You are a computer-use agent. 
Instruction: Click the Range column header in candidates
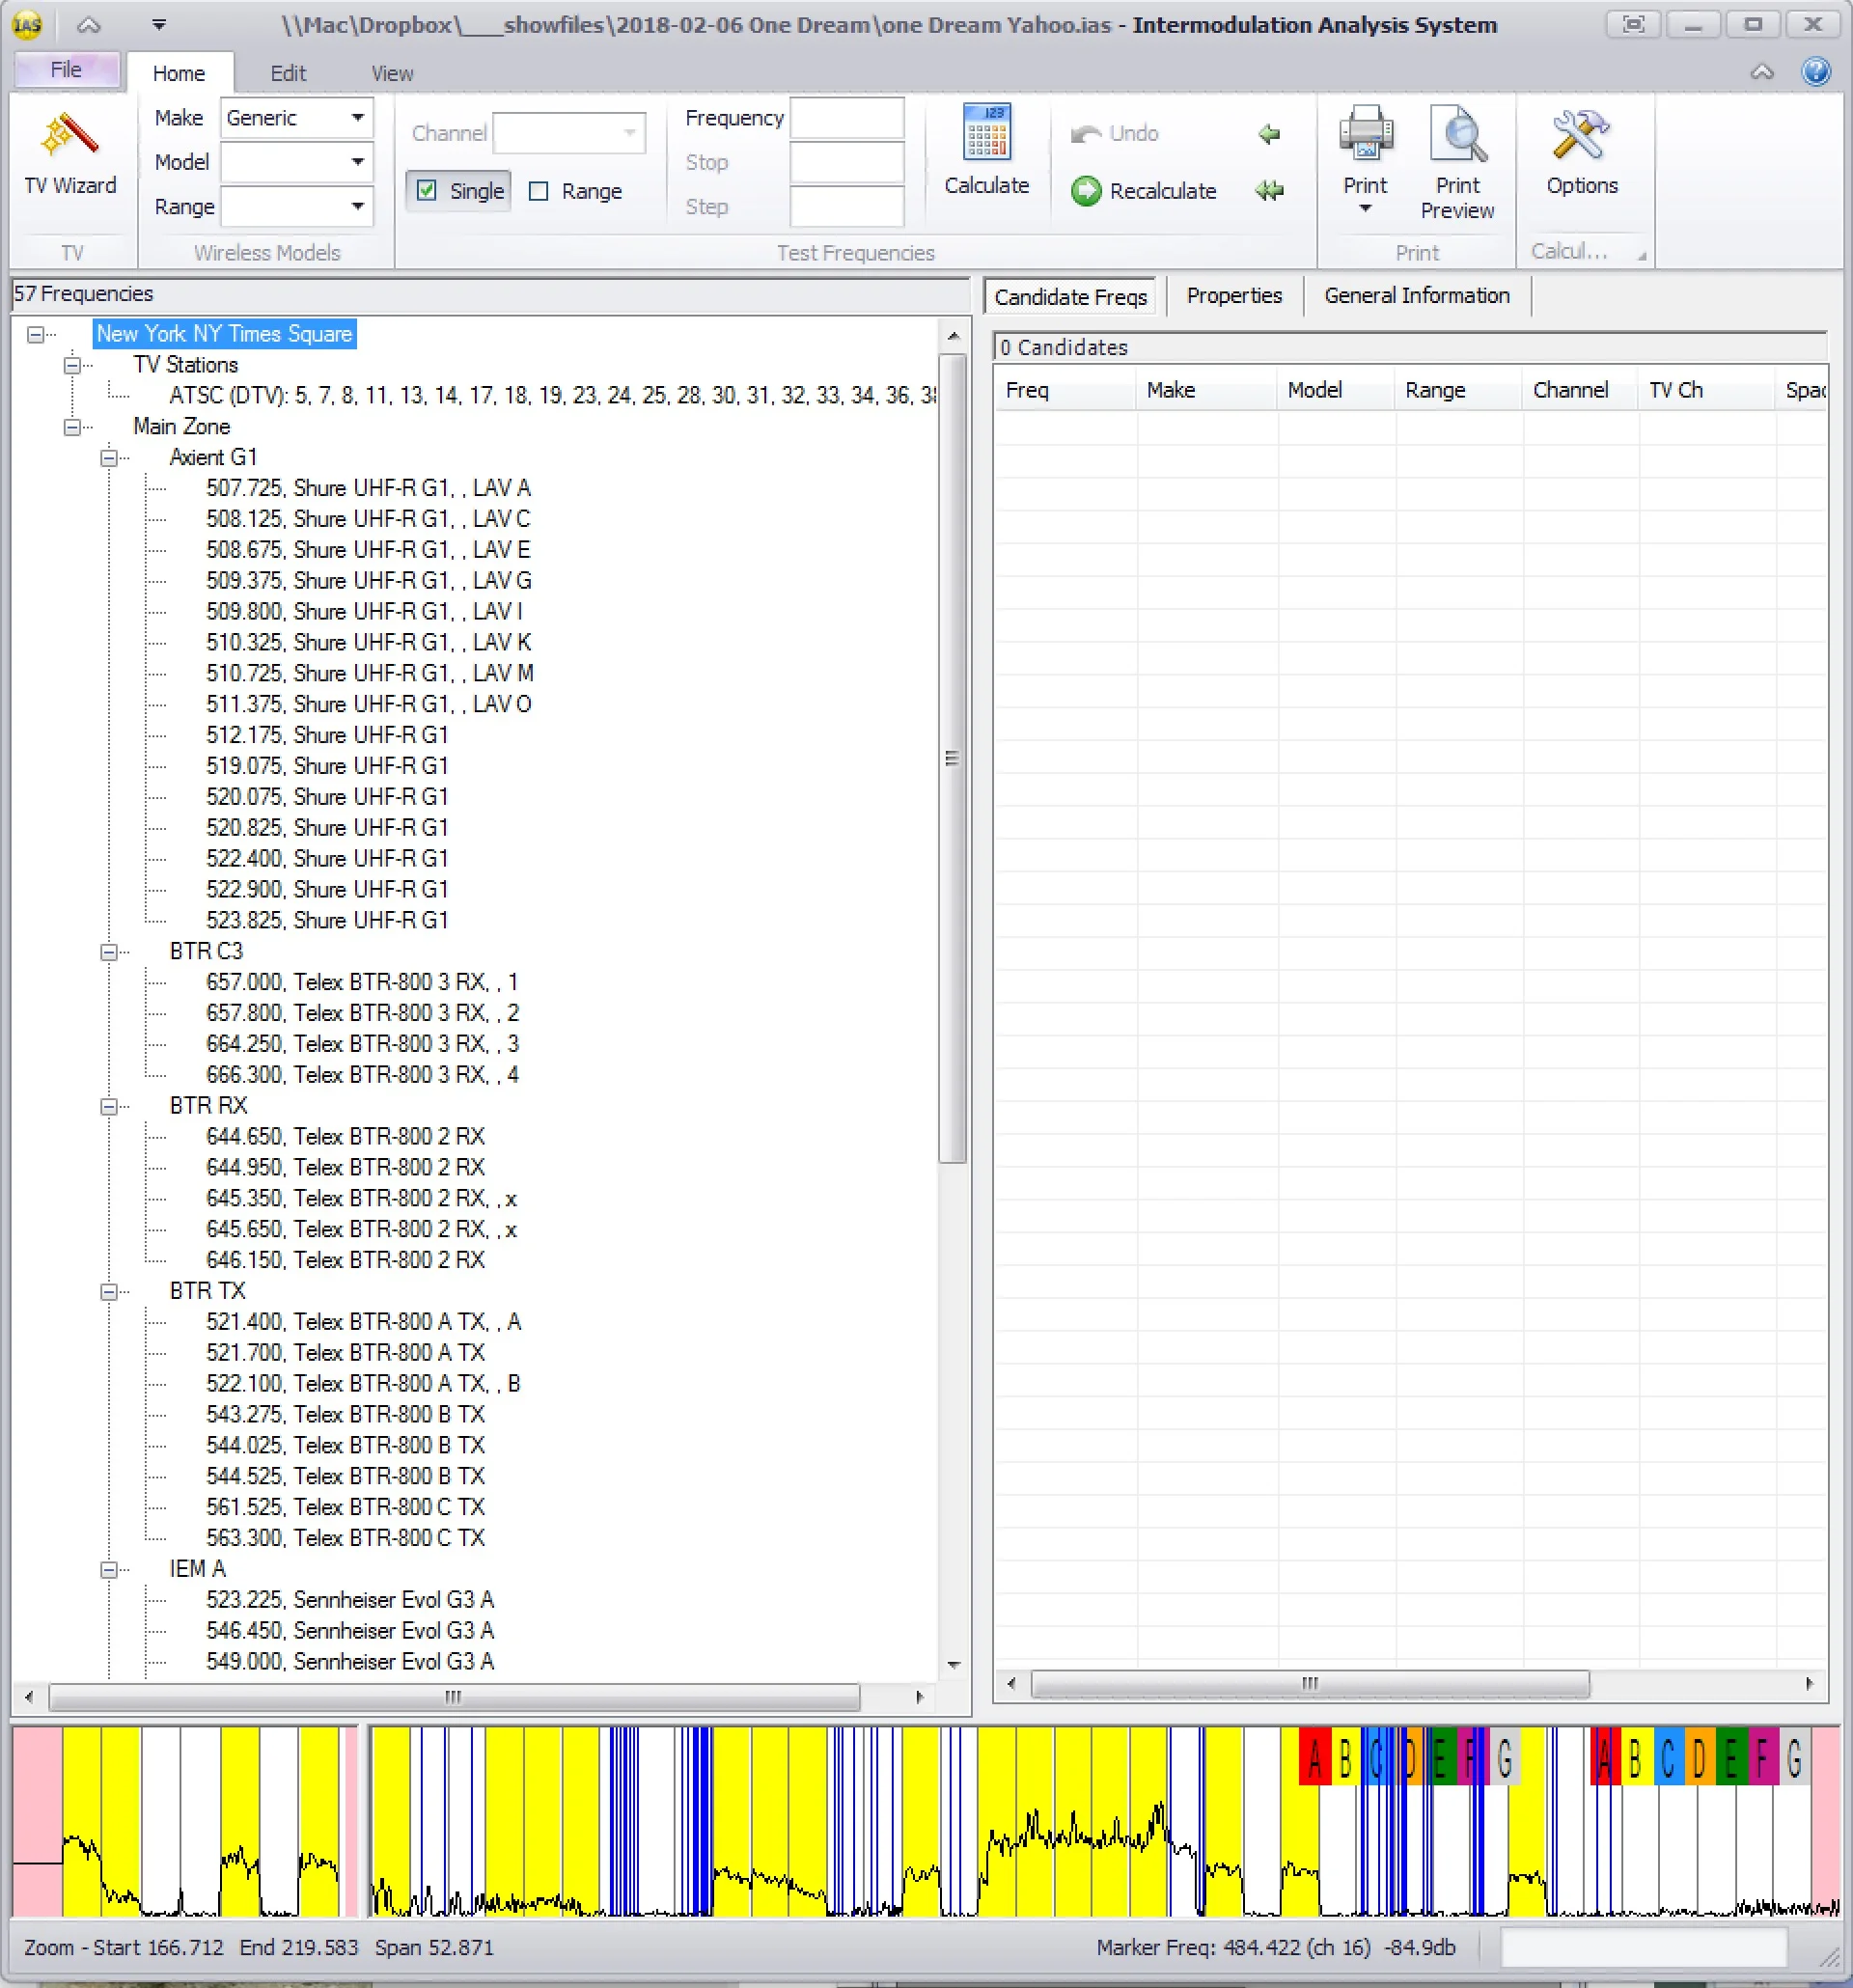[x=1459, y=390]
